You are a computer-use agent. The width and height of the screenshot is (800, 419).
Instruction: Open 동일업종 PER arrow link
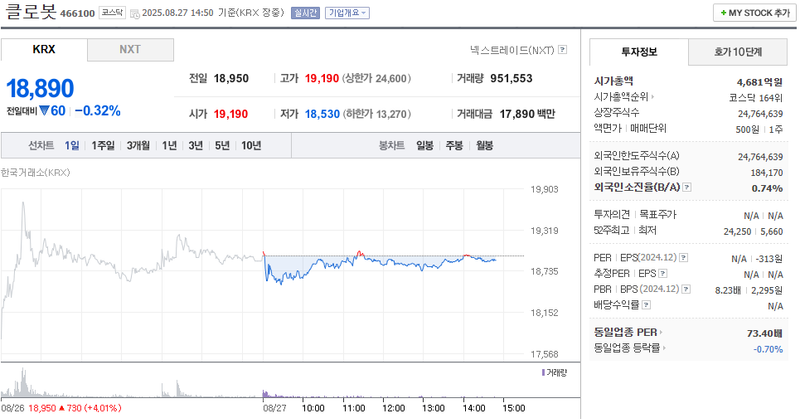click(628, 332)
